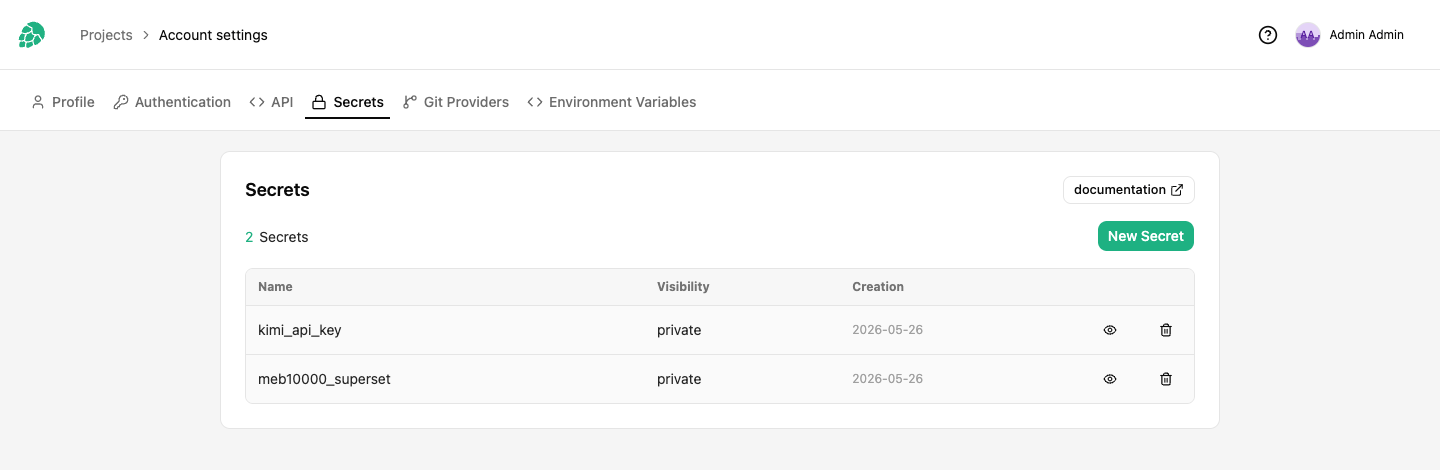Click the Name column header

pos(275,287)
